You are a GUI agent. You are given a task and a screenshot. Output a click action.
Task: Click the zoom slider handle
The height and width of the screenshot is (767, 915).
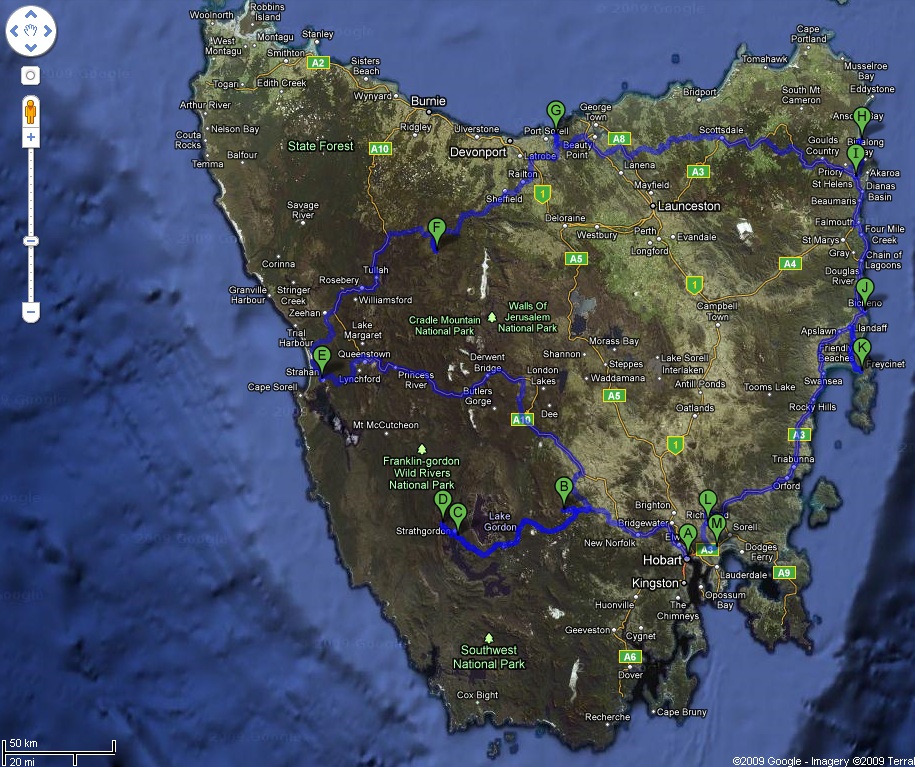pos(31,241)
